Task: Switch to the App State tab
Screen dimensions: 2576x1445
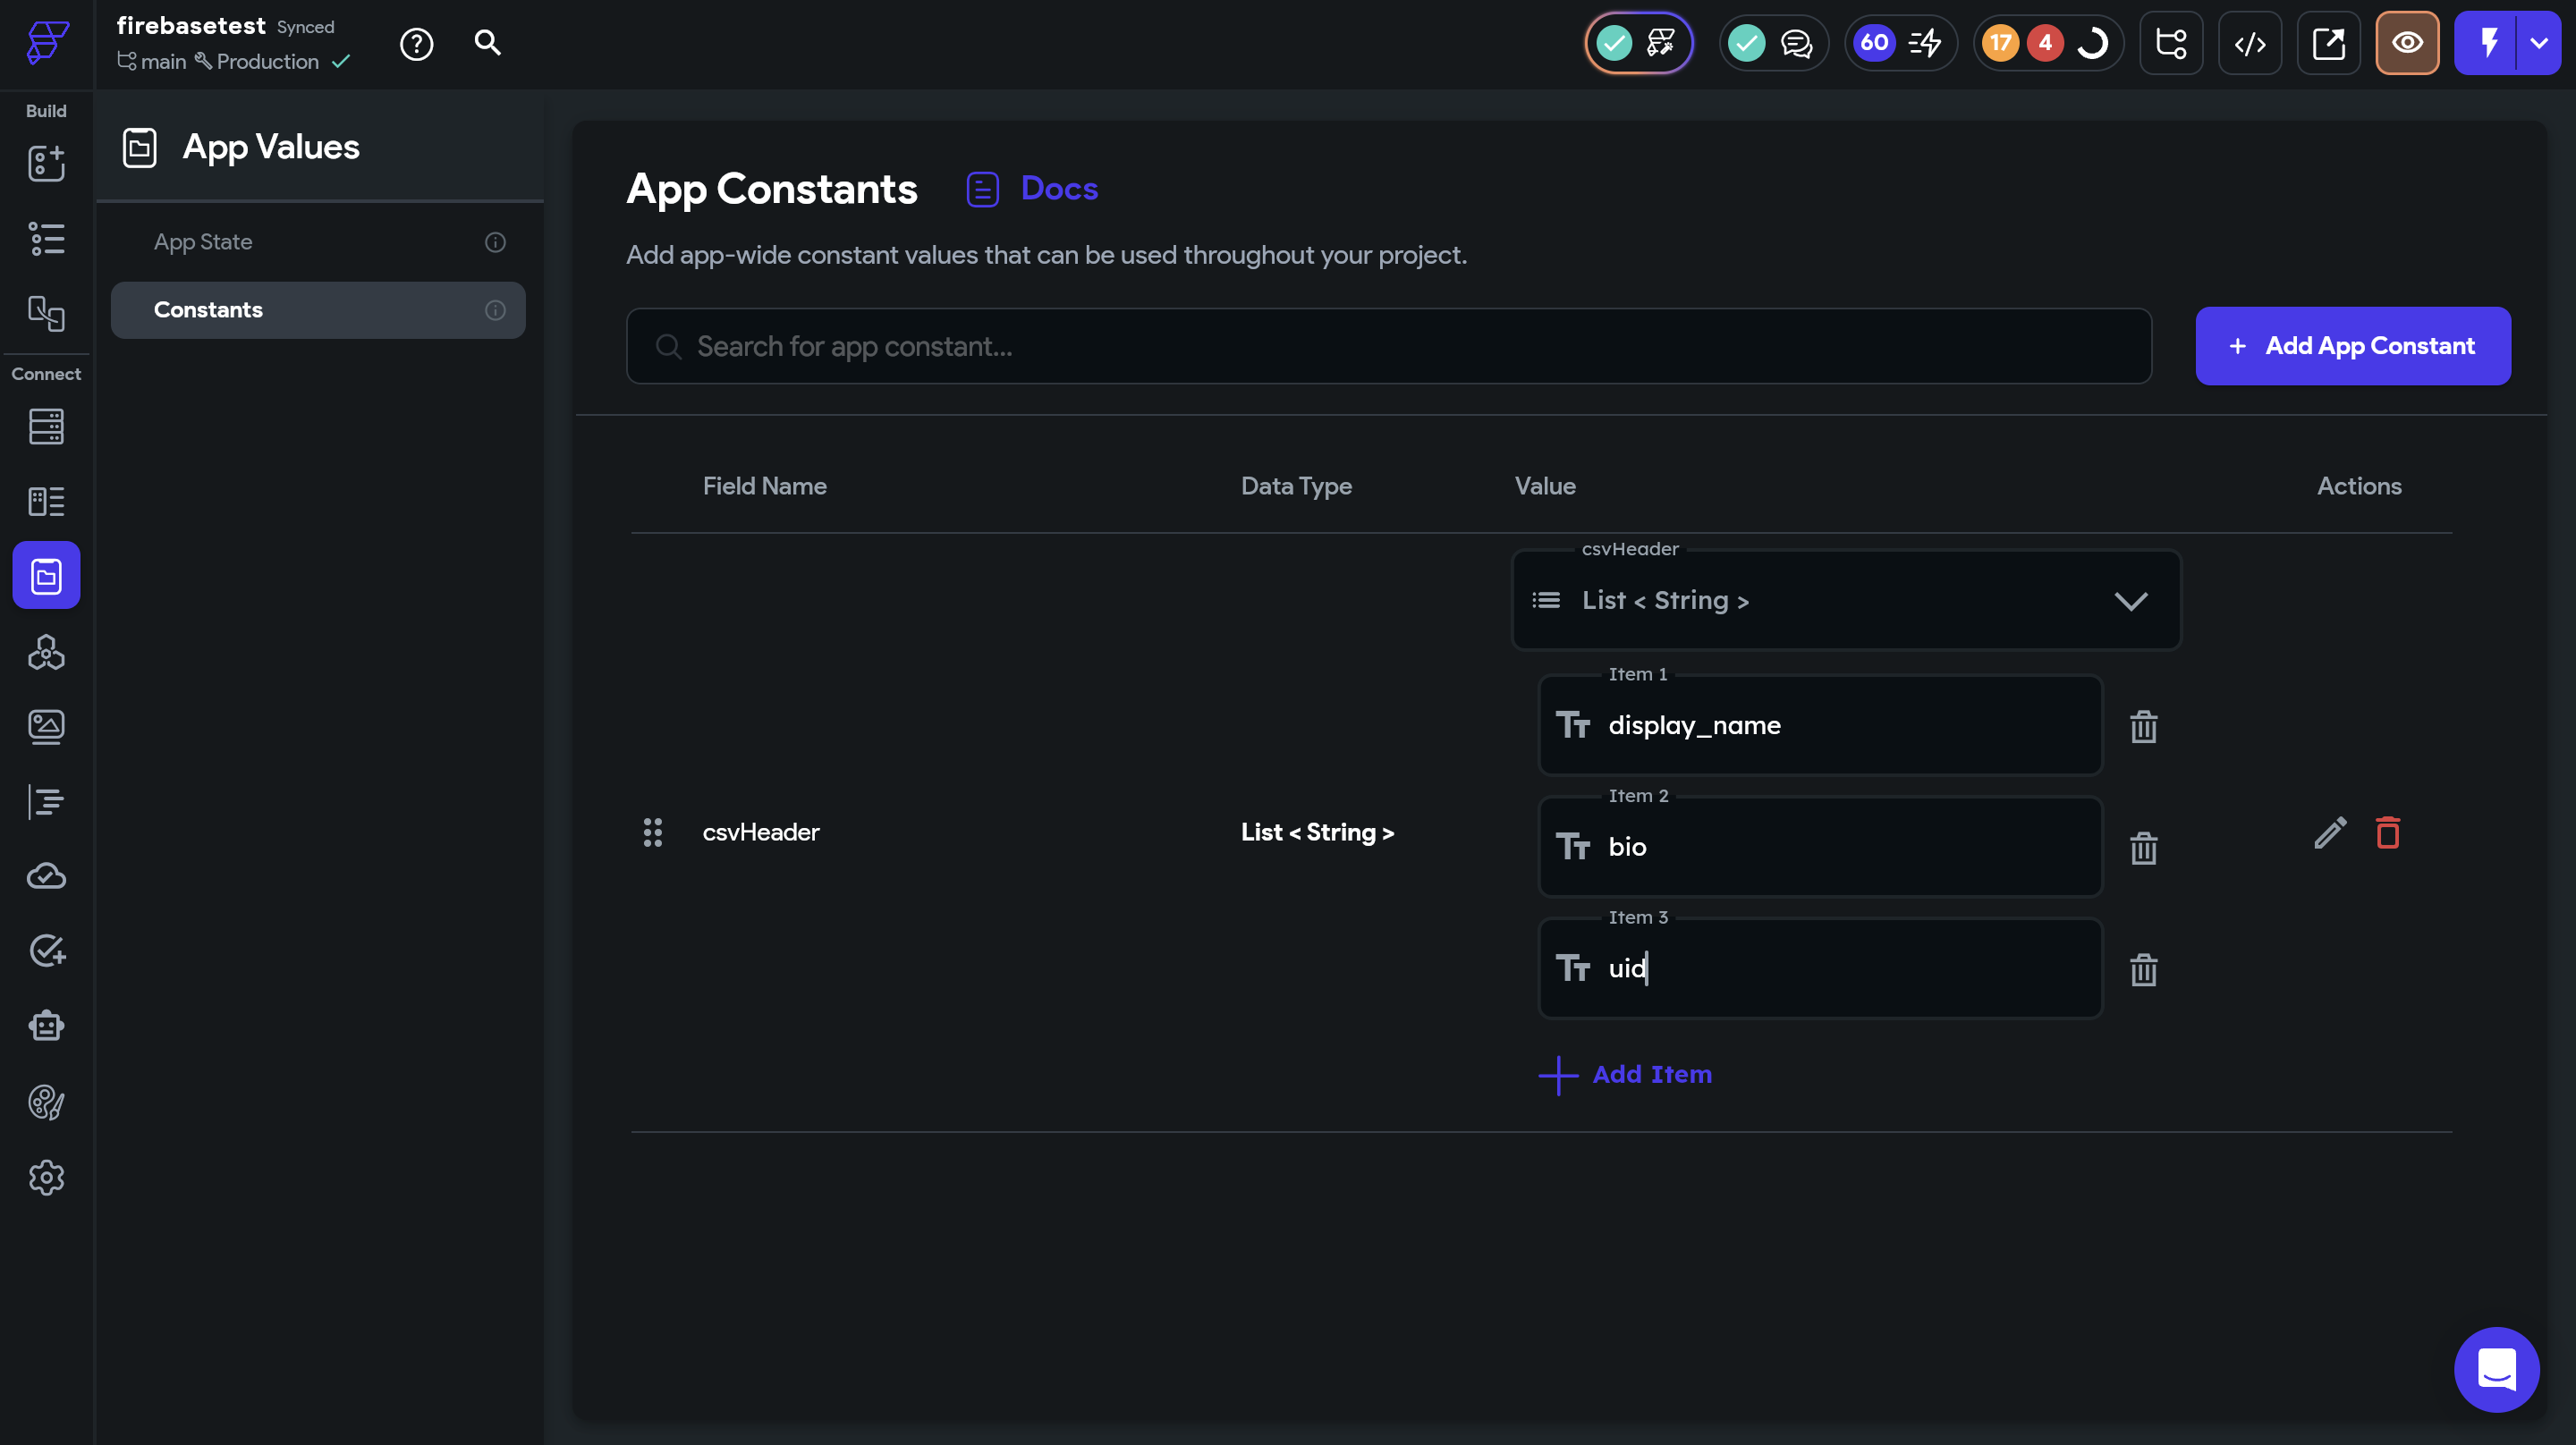Action: pyautogui.click(x=203, y=242)
